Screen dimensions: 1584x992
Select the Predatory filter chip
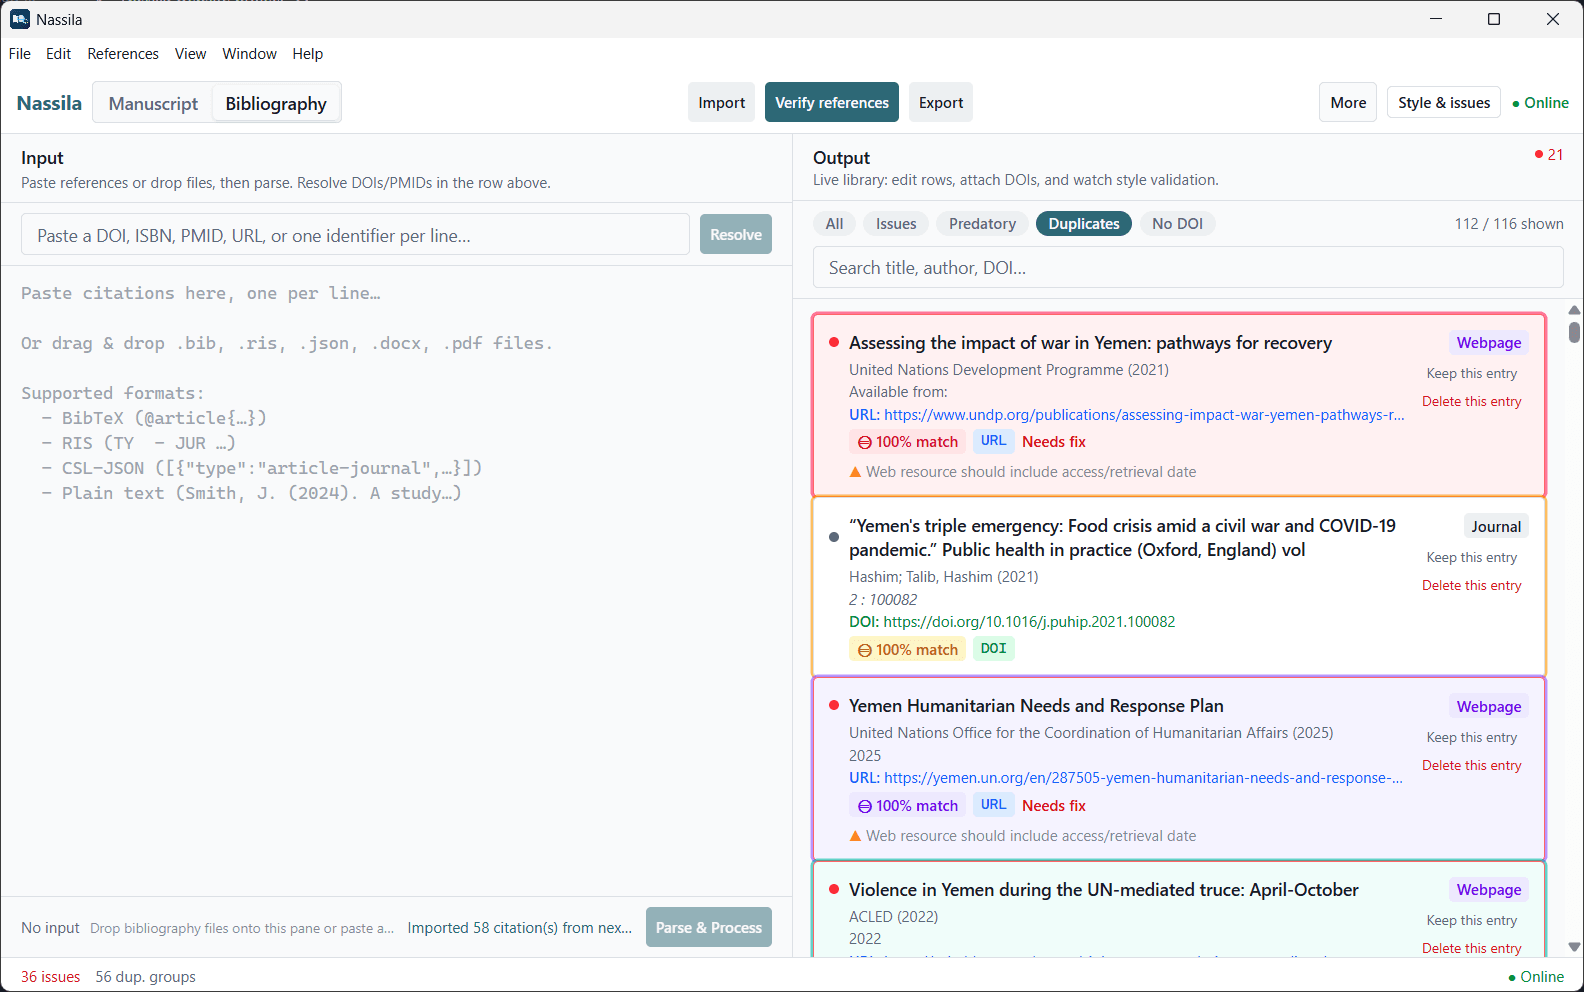tap(982, 224)
